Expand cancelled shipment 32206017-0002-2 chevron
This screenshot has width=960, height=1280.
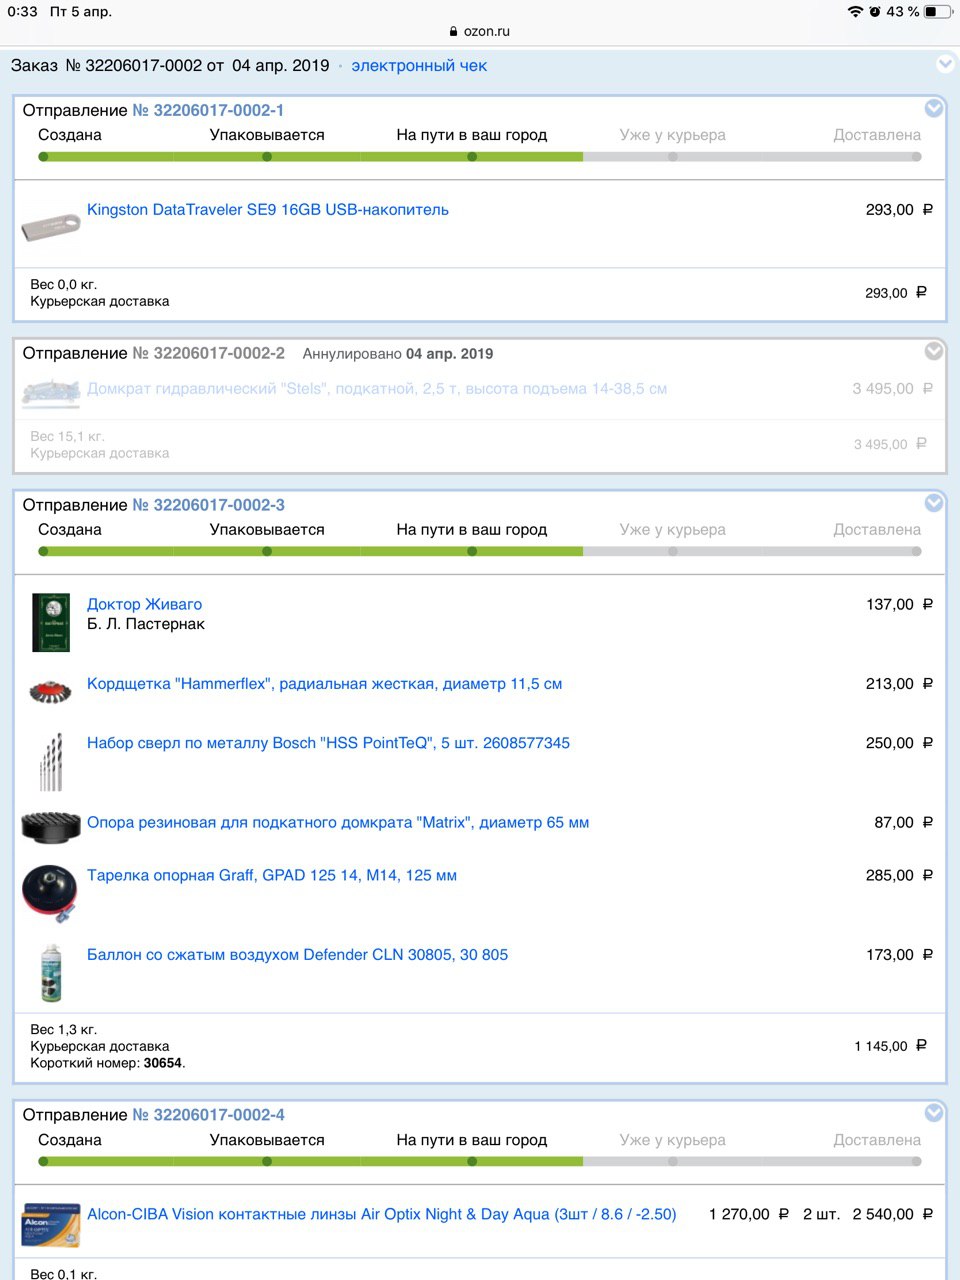934,351
